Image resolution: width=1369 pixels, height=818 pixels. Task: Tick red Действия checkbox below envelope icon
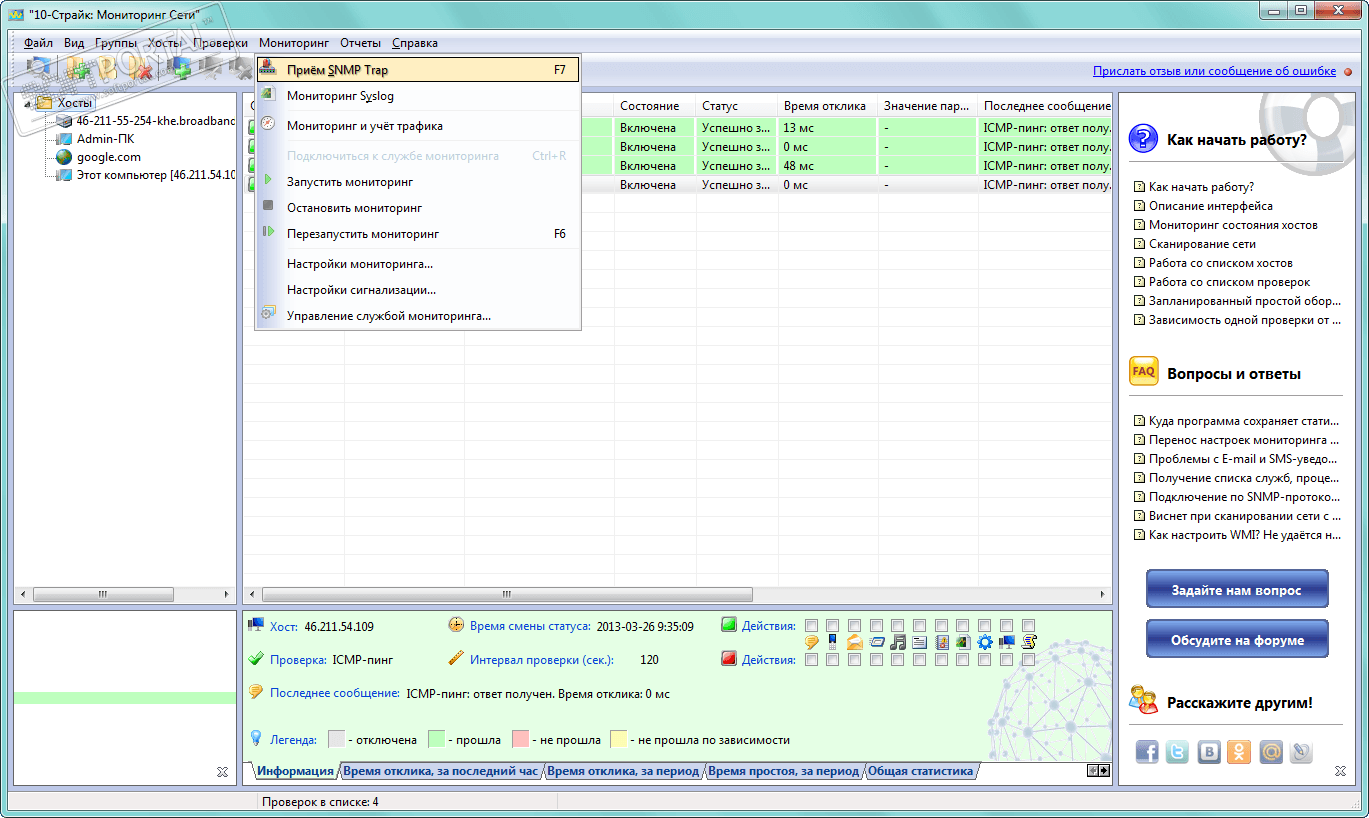[855, 660]
